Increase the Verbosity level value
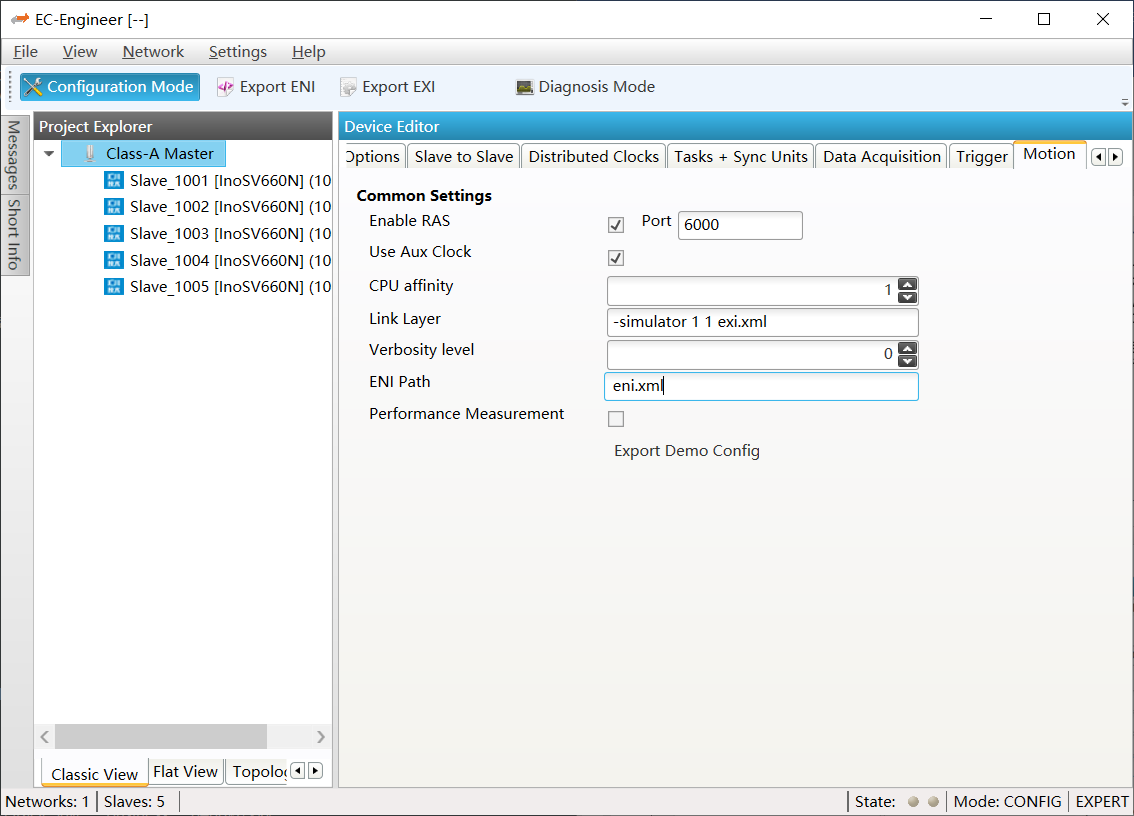This screenshot has height=816, width=1134. [908, 349]
